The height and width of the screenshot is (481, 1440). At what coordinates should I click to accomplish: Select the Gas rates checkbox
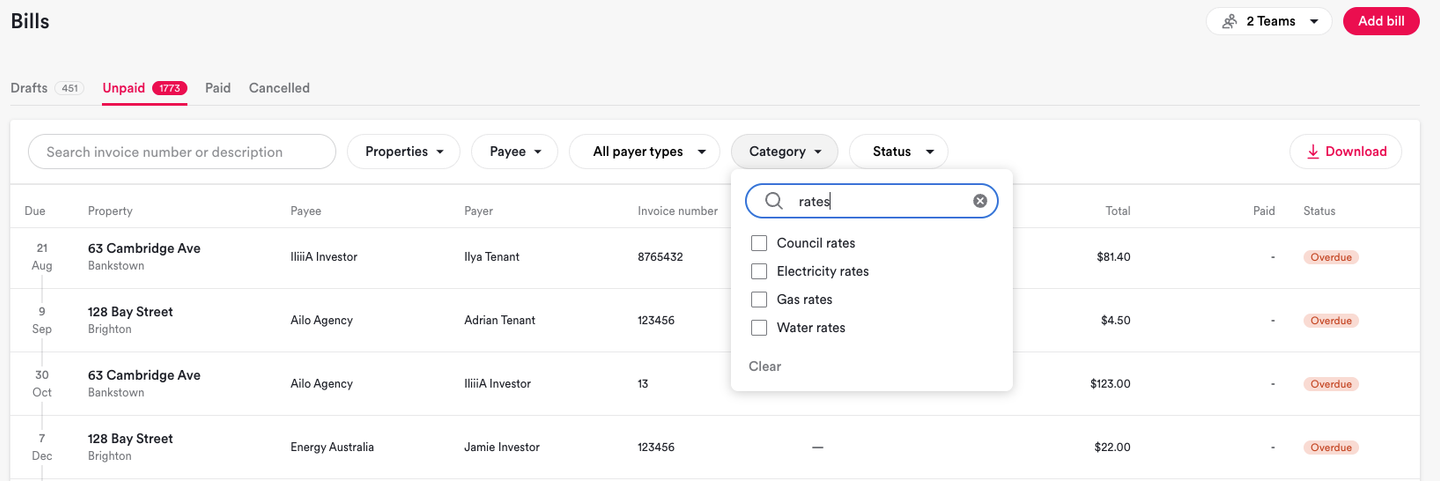coord(759,299)
